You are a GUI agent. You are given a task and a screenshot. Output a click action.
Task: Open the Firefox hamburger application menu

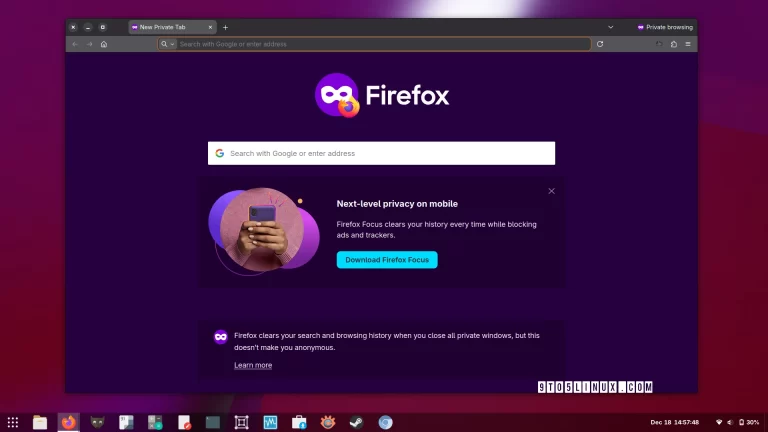pyautogui.click(x=688, y=44)
